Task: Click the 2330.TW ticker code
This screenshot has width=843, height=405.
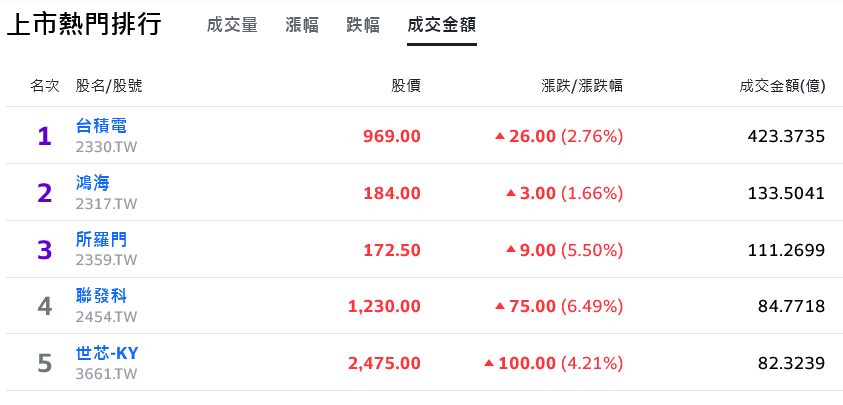Action: click(x=106, y=147)
